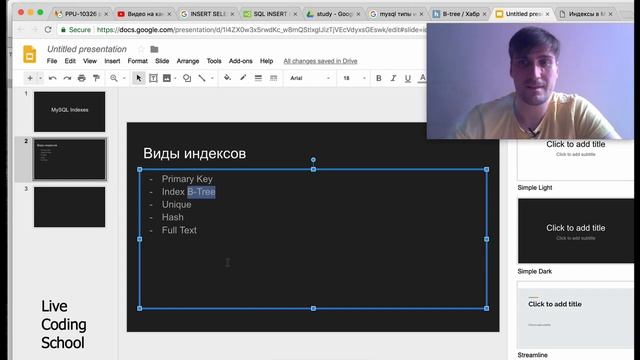The image size is (640, 360).
Task: Switch to the 'study - Goog' Drive tab
Action: point(333,14)
